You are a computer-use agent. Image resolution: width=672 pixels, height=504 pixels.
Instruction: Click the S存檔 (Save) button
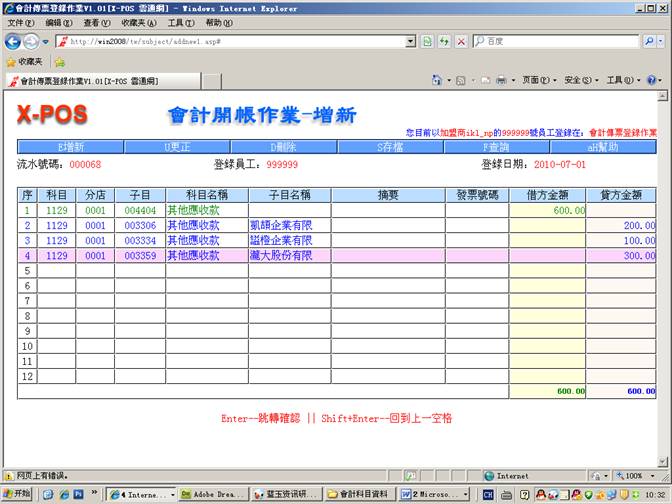coord(391,147)
